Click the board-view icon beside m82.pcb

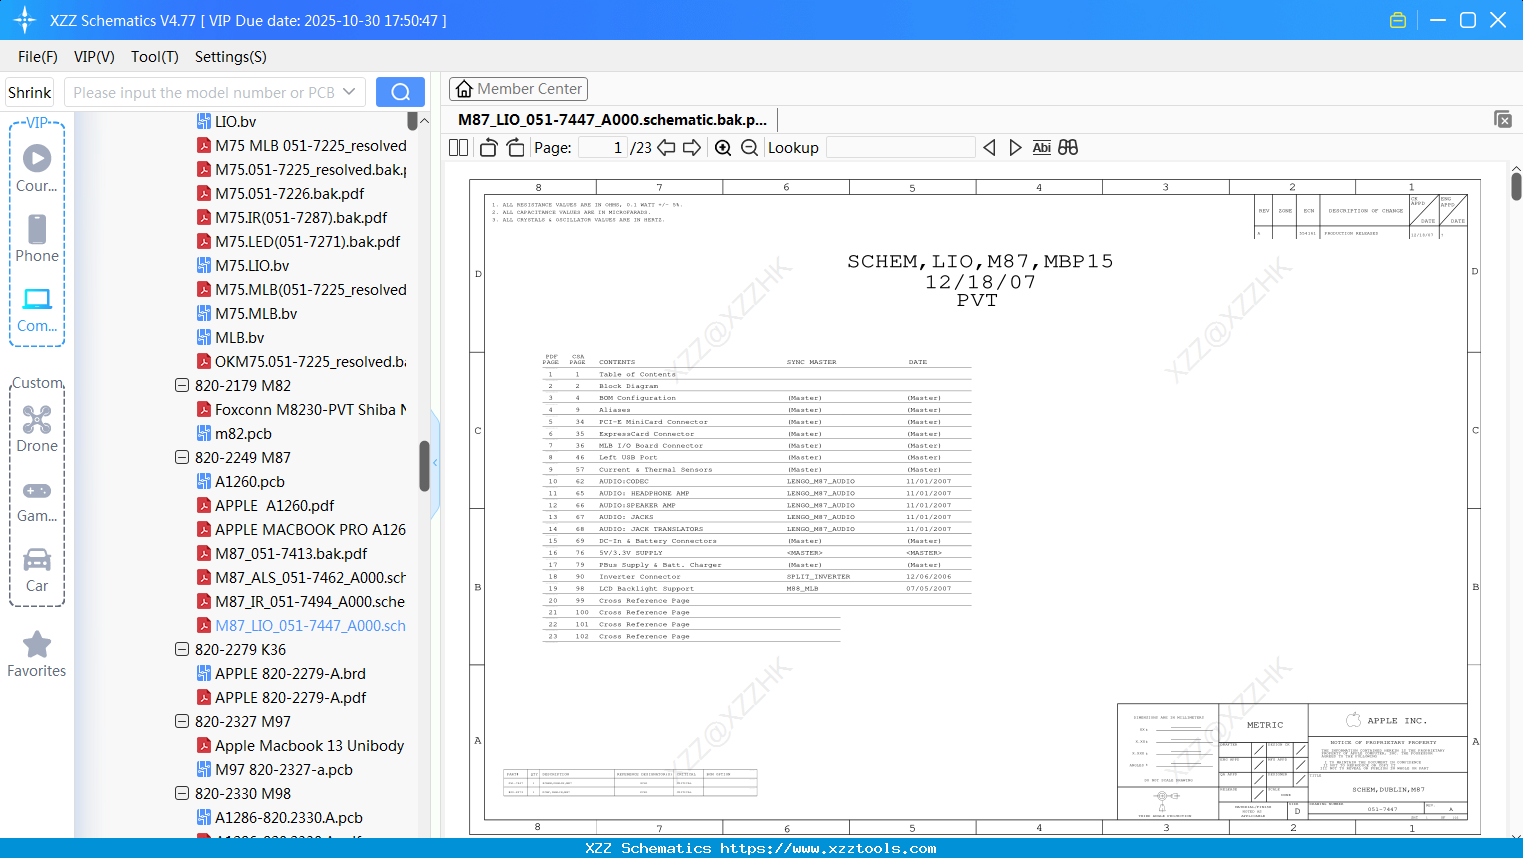[x=203, y=434]
